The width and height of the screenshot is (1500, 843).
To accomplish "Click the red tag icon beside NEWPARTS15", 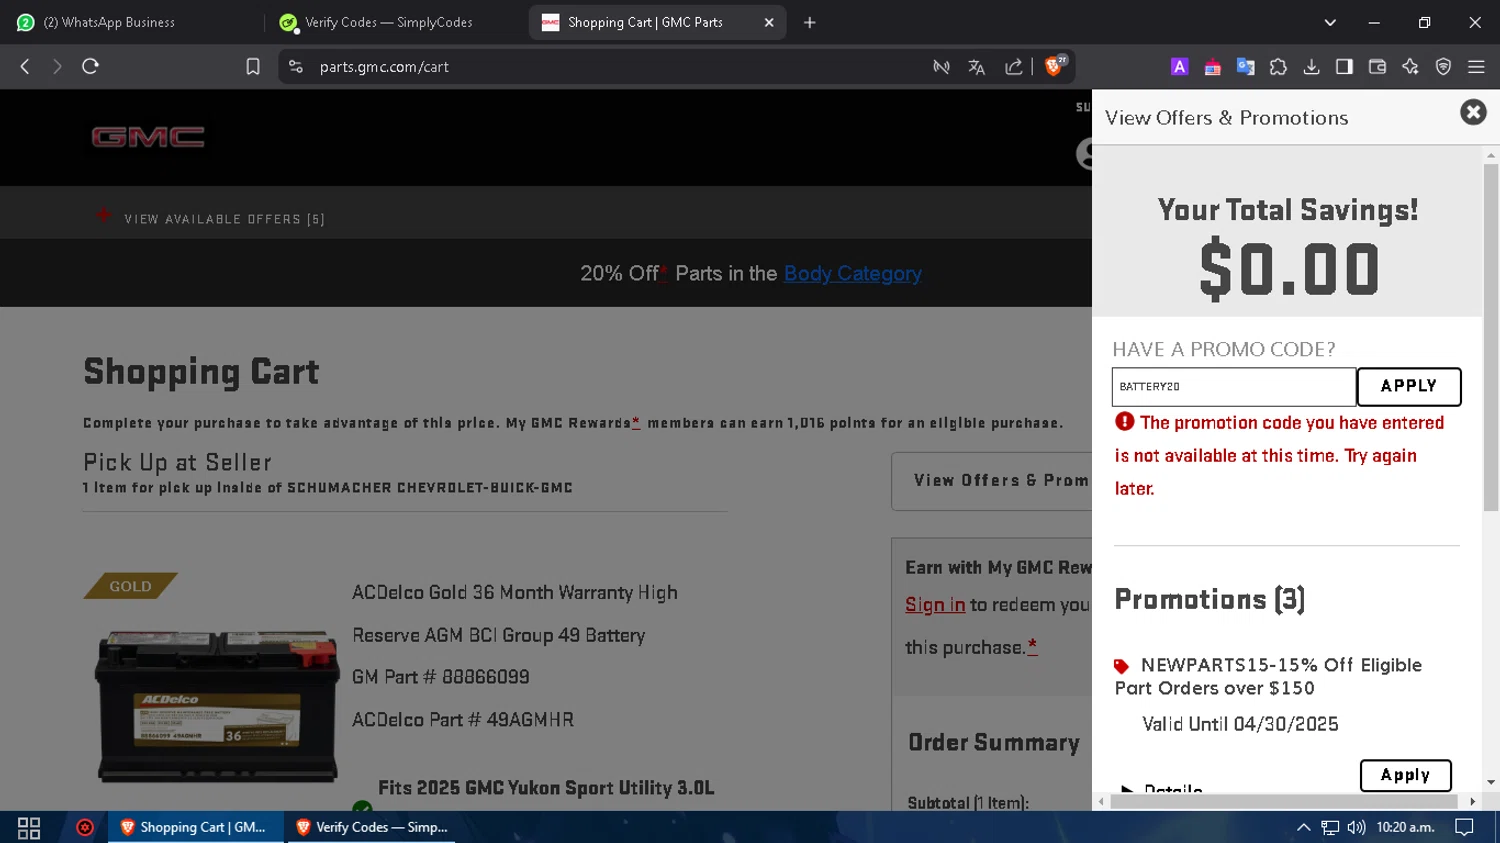I will pyautogui.click(x=1122, y=666).
